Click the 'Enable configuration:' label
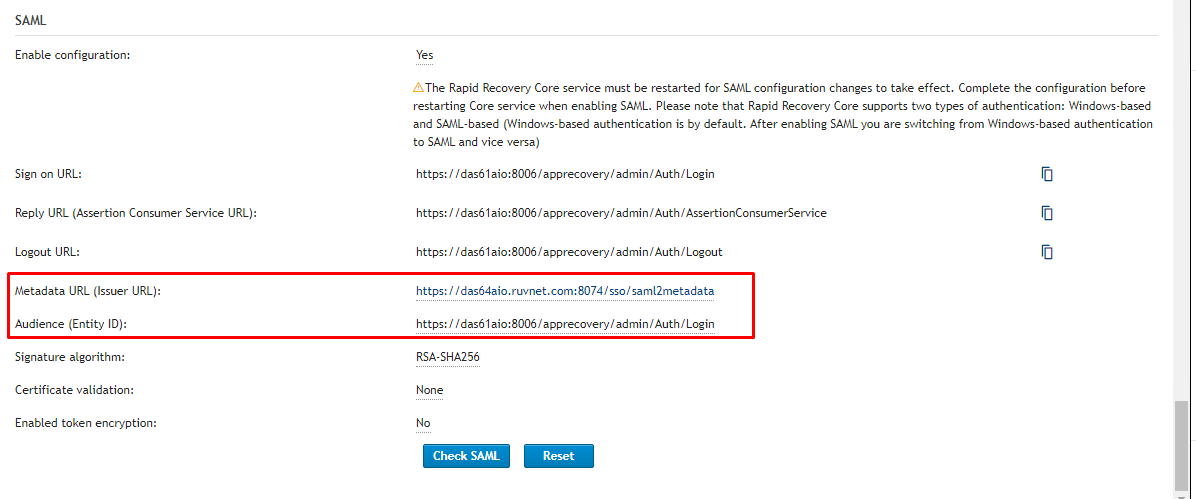The width and height of the screenshot is (1196, 499). click(73, 55)
